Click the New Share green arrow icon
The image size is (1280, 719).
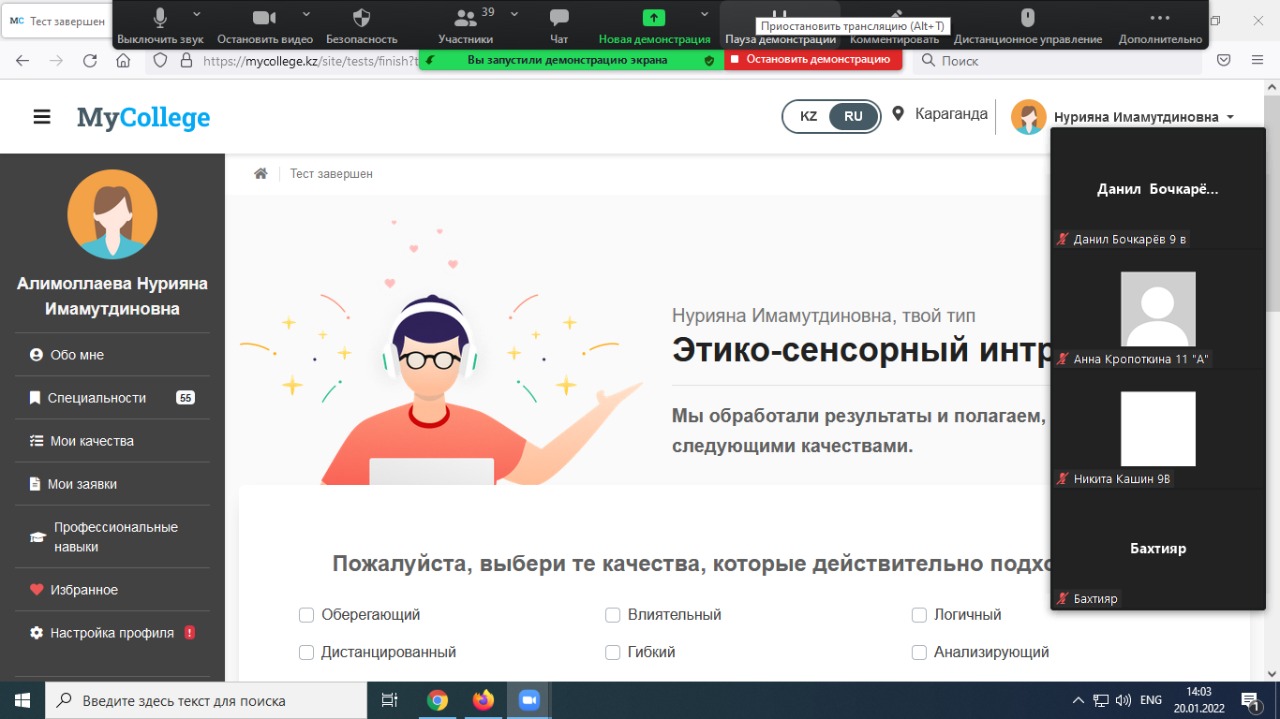click(653, 18)
